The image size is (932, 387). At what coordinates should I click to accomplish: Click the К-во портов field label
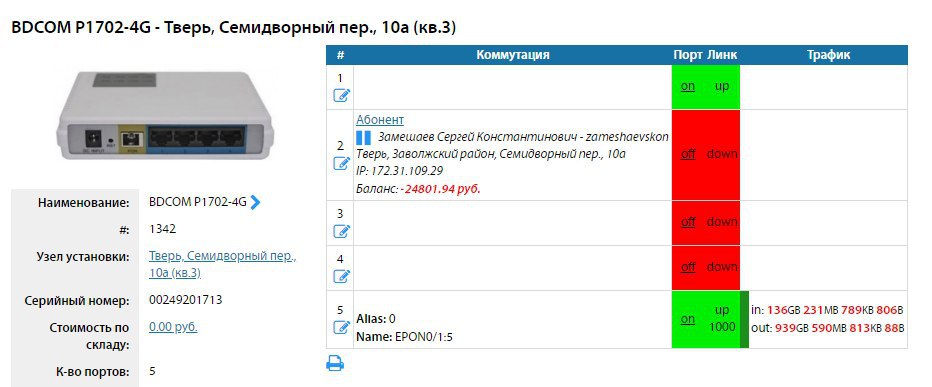pos(93,373)
